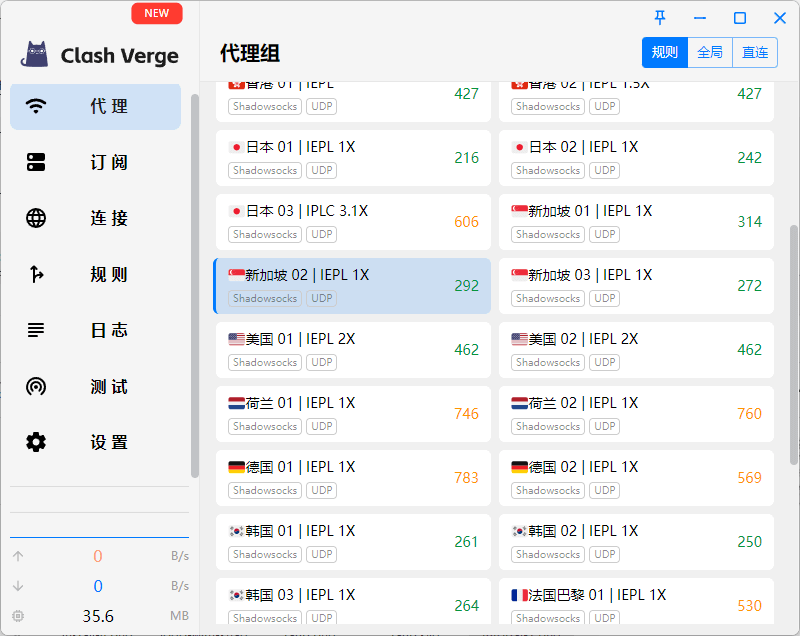Open 设置 with the gear icon
The image size is (800, 636).
(37, 443)
